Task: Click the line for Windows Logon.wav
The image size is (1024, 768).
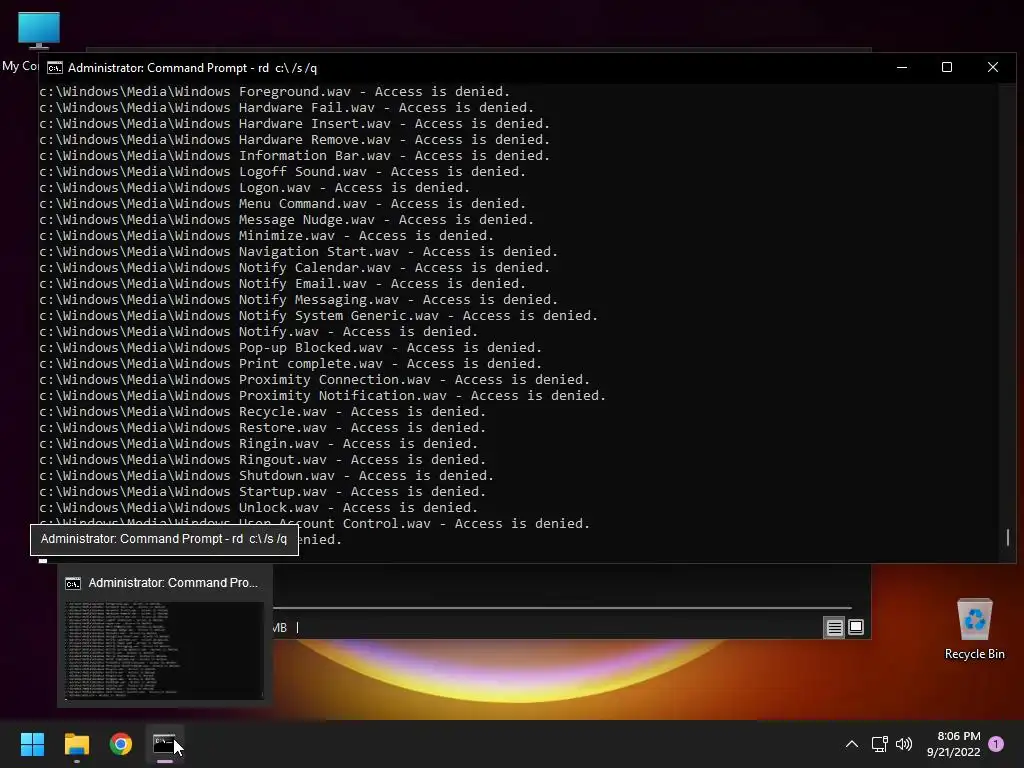Action: point(255,187)
